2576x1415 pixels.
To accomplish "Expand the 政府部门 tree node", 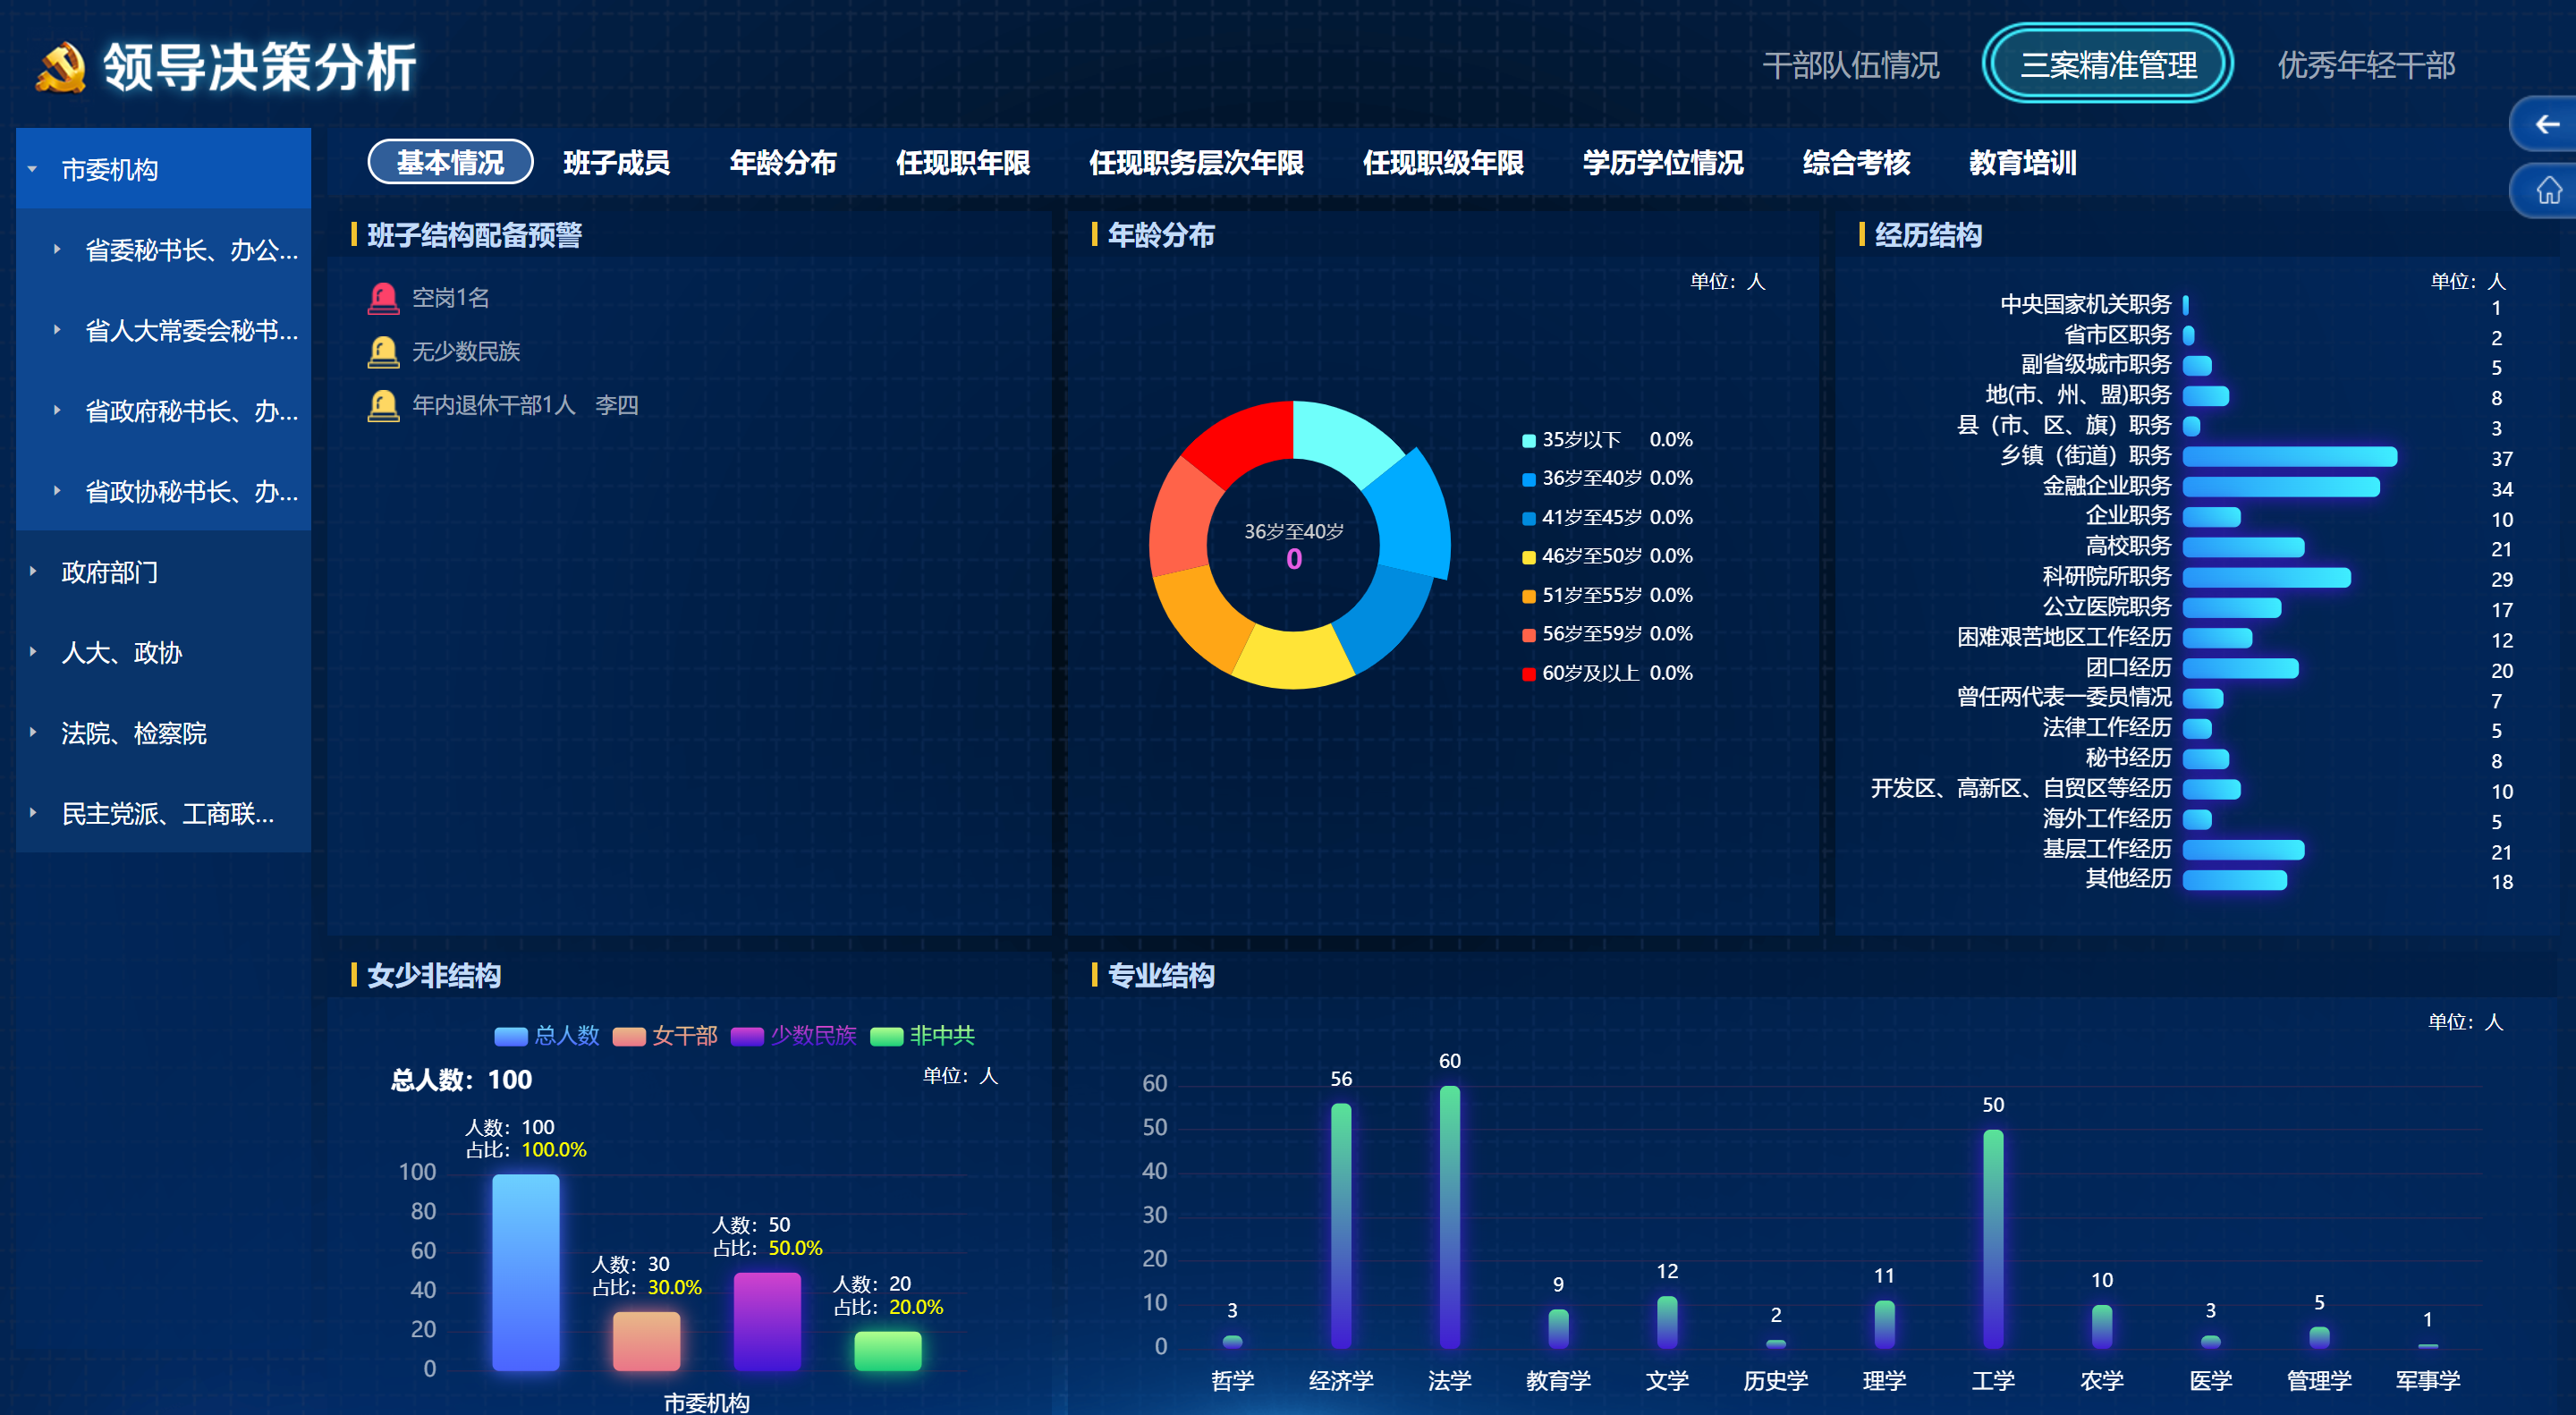I will pyautogui.click(x=32, y=572).
